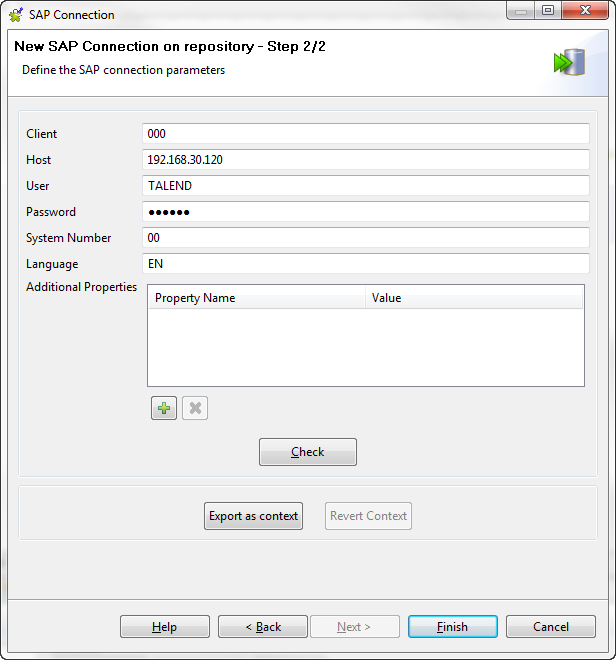Click the Password field
This screenshot has height=660, width=616.
[365, 212]
